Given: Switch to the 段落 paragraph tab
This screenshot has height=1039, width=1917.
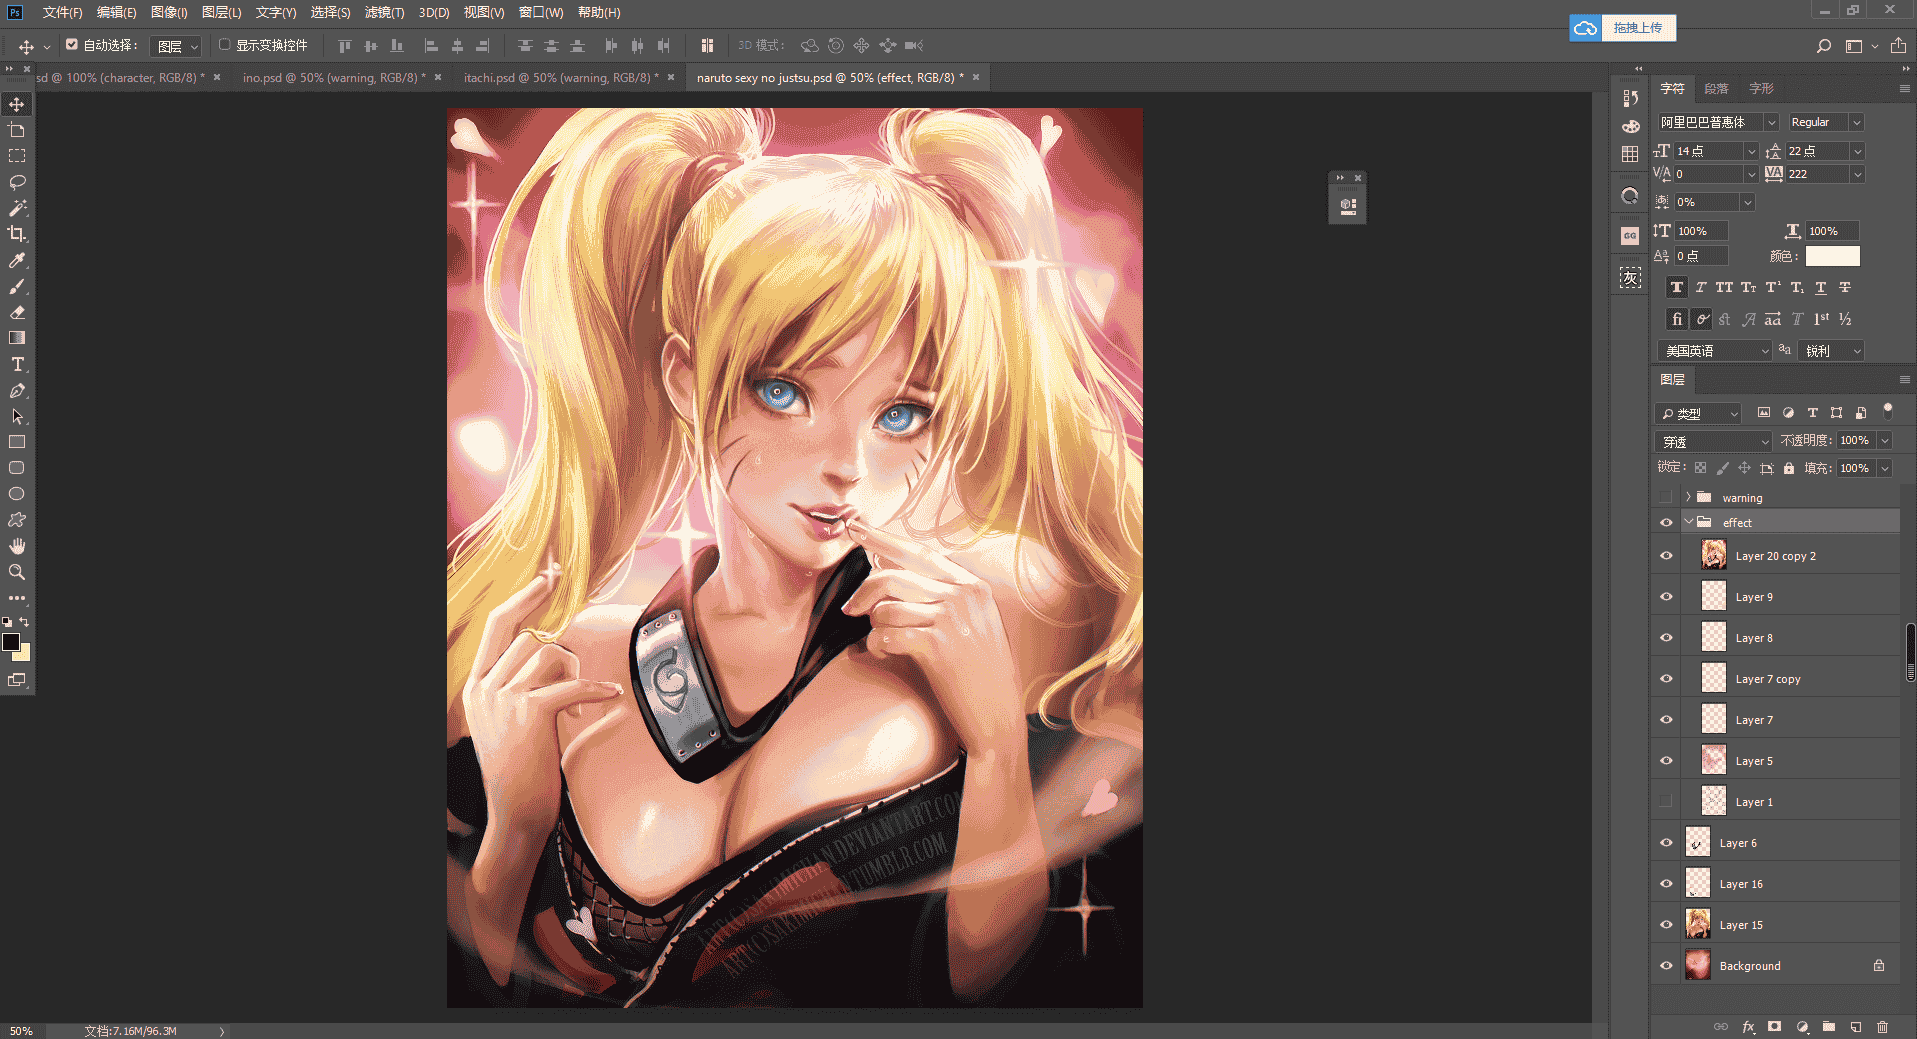Looking at the screenshot, I should click(1717, 88).
